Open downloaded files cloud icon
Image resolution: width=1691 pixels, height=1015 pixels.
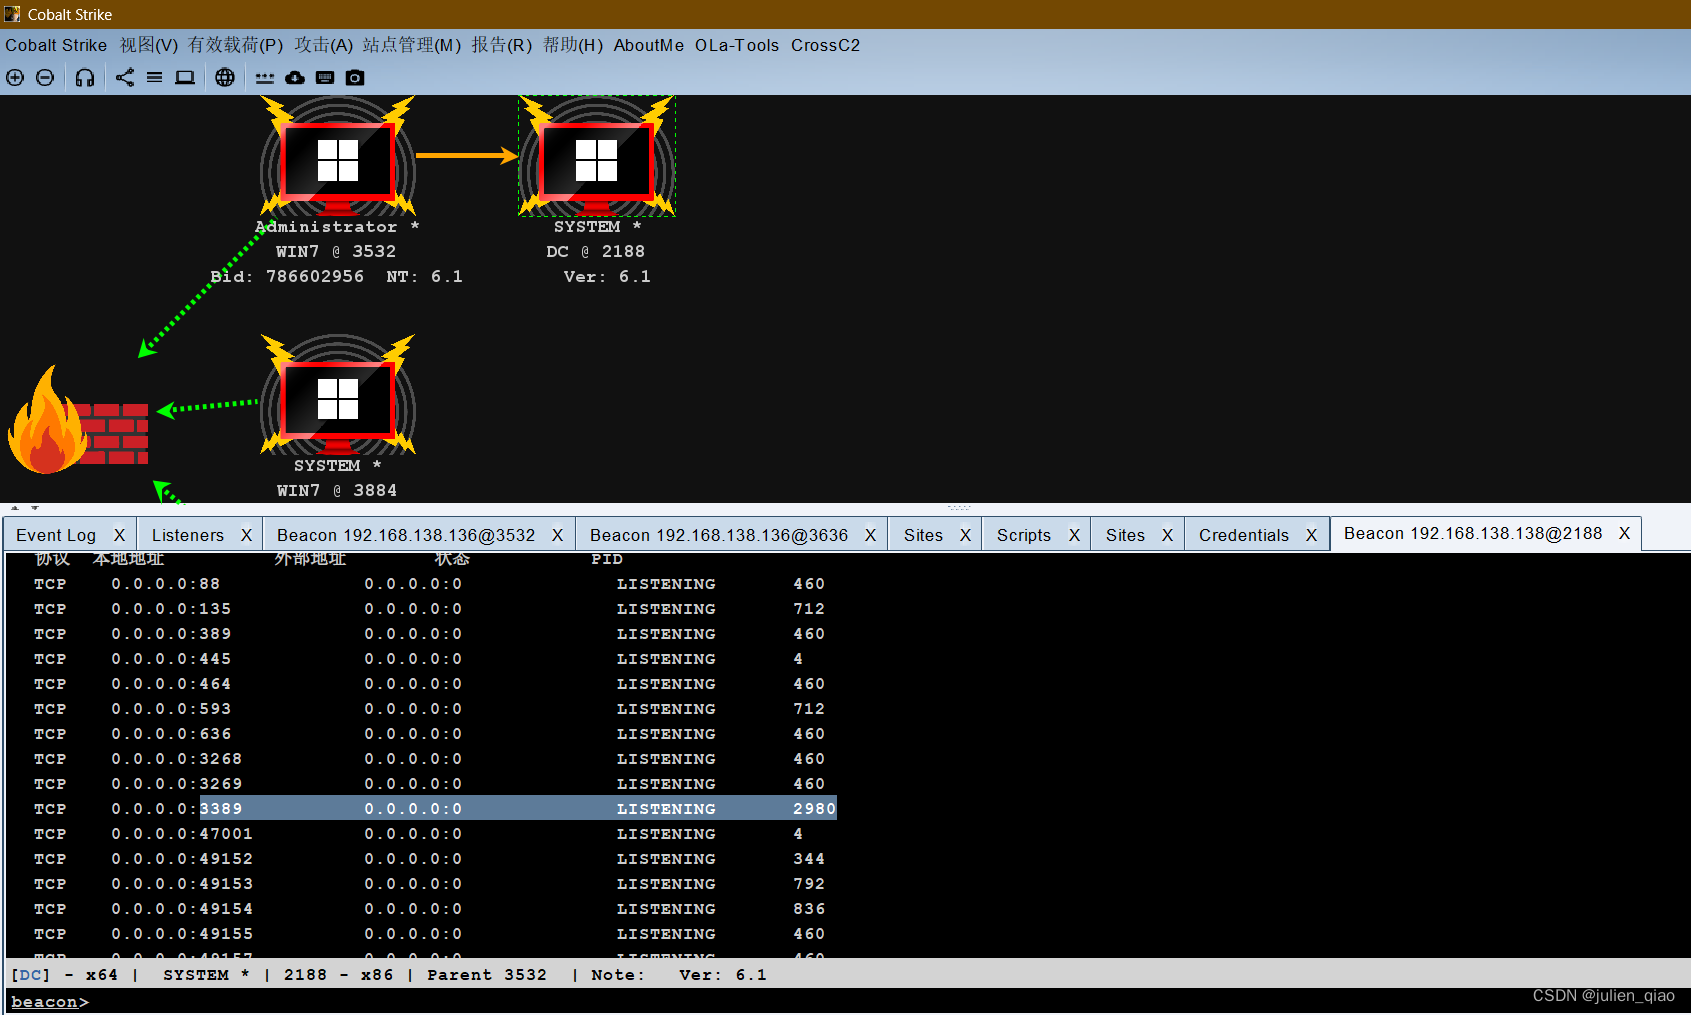295,77
